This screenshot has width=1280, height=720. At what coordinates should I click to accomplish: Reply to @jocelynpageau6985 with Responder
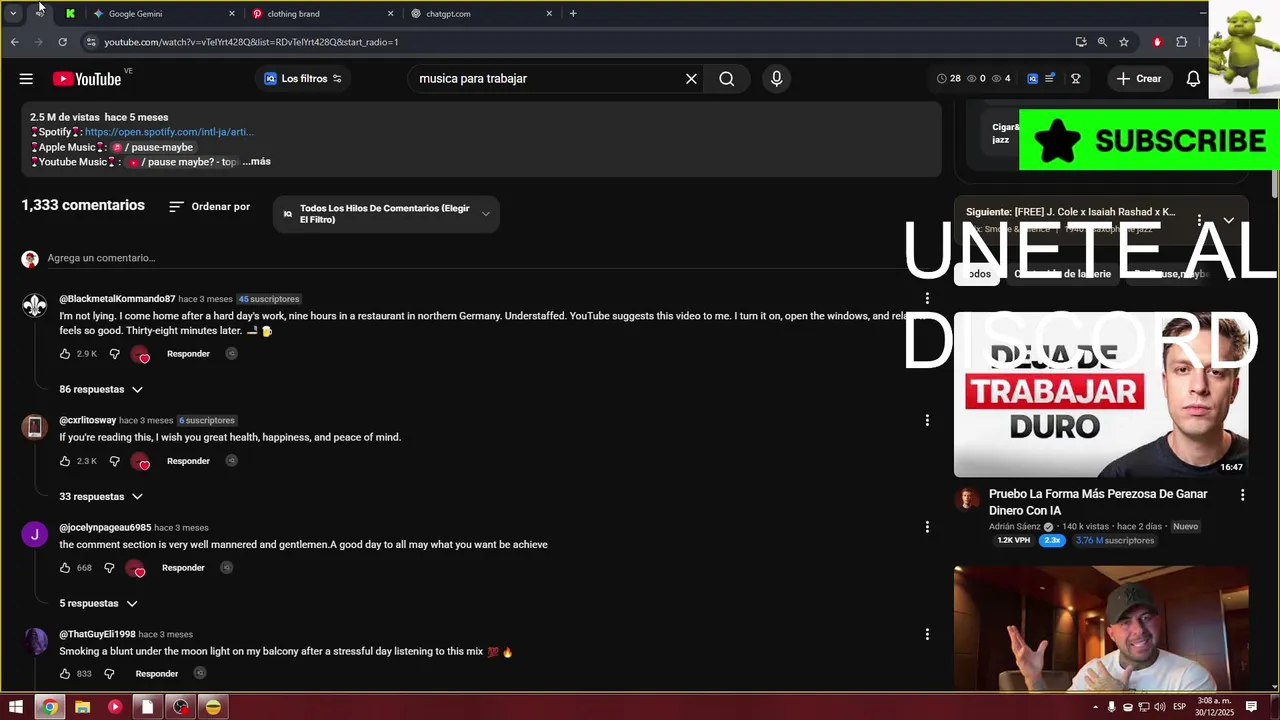click(183, 568)
